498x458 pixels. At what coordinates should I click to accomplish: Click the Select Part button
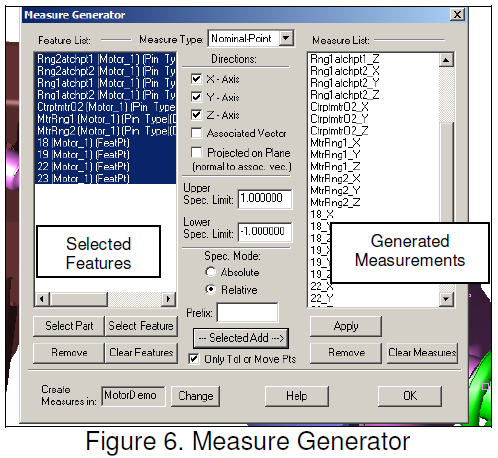[69, 326]
